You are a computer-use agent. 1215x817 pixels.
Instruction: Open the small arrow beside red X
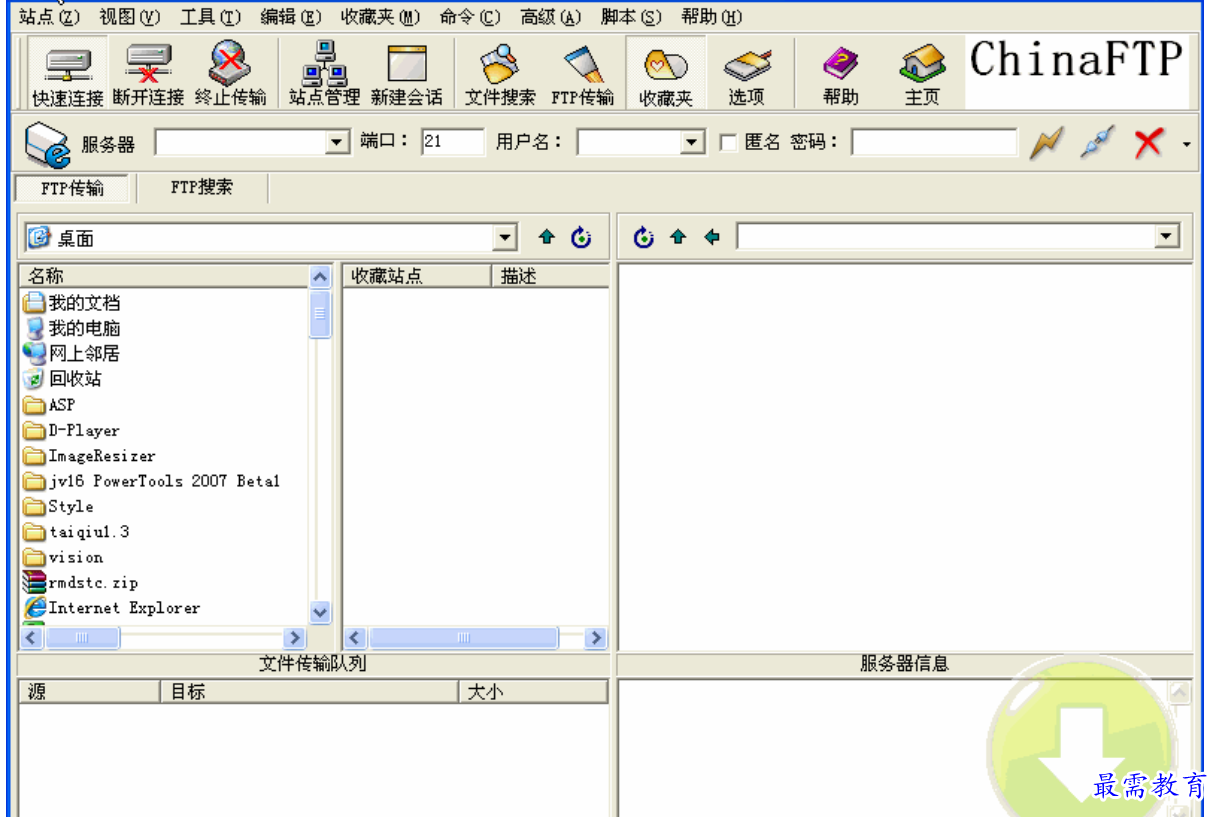[x=1187, y=144]
